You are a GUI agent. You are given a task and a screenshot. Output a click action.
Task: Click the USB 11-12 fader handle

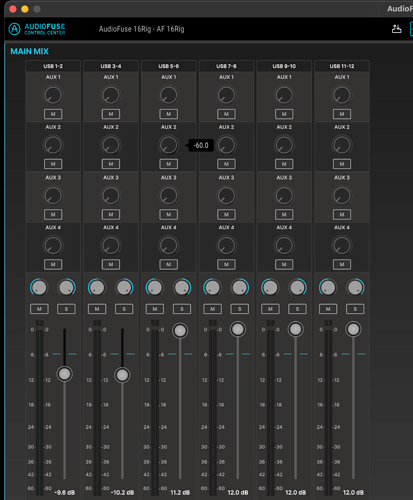[353, 329]
